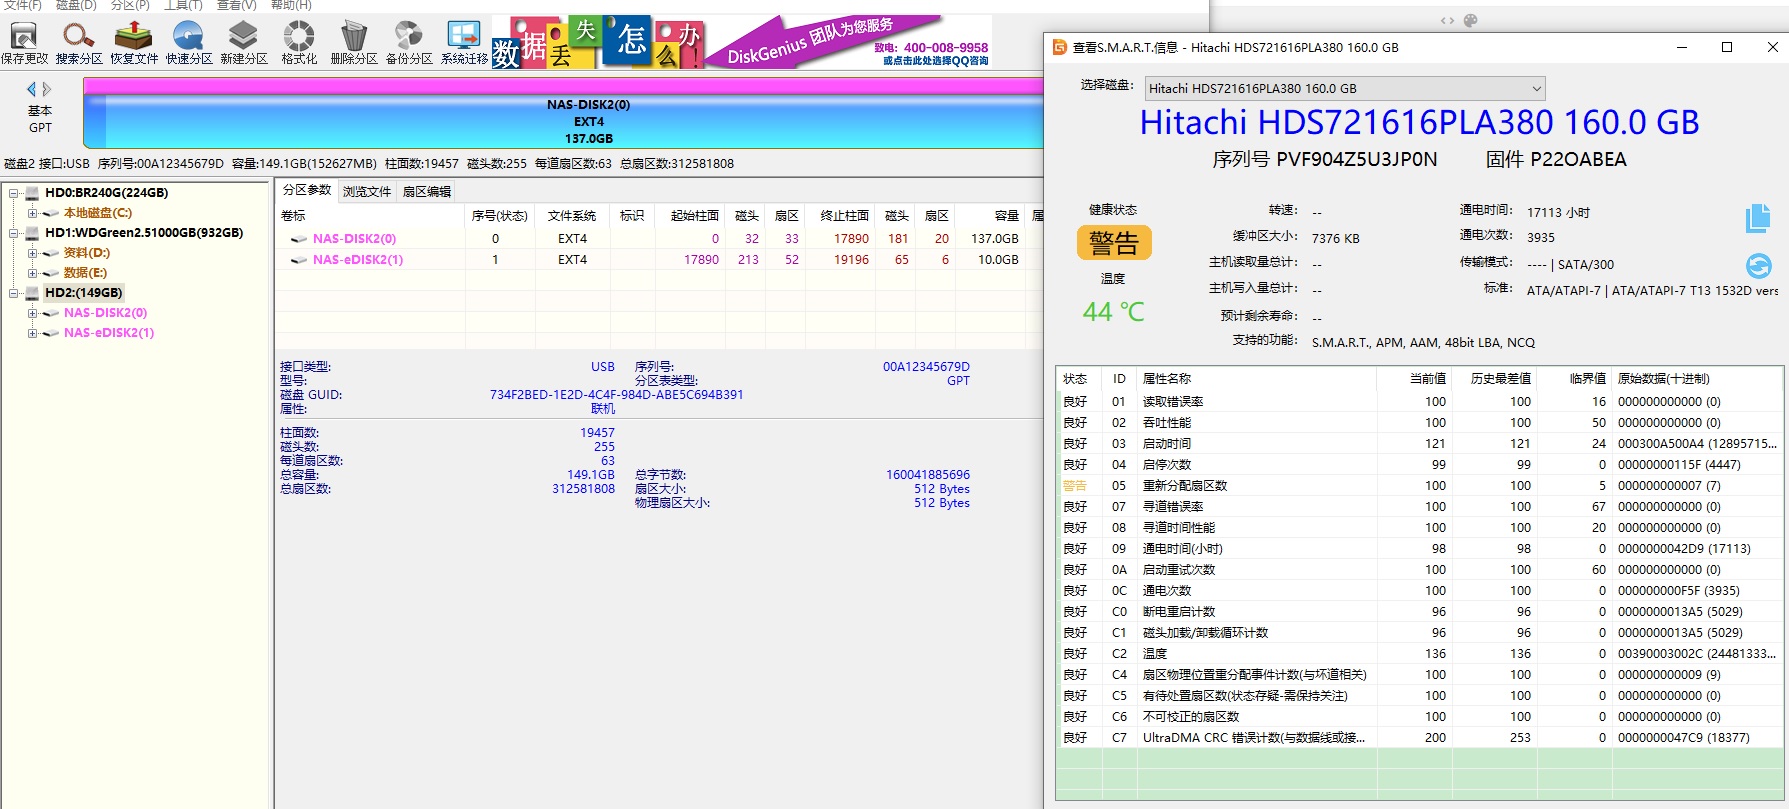Open the 帮助(H) menu
Screen dimensions: 1789x809
(291, 5)
